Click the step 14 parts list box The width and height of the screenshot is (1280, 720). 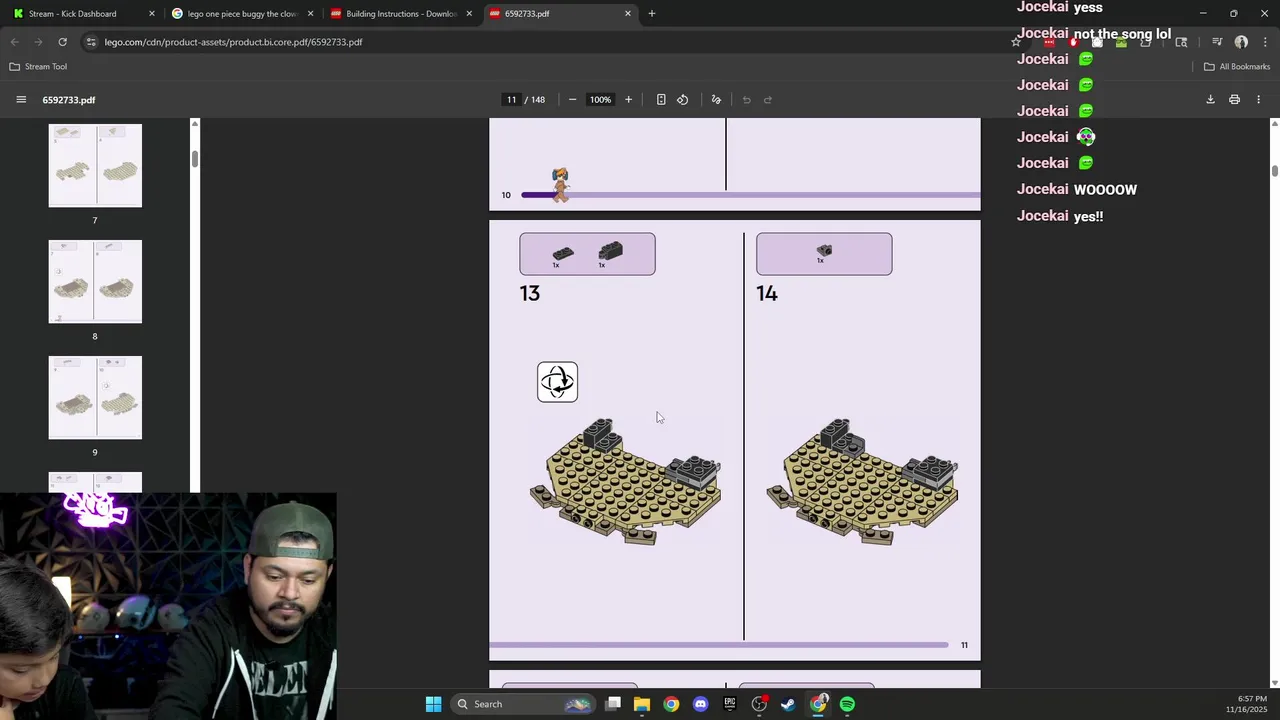[824, 254]
